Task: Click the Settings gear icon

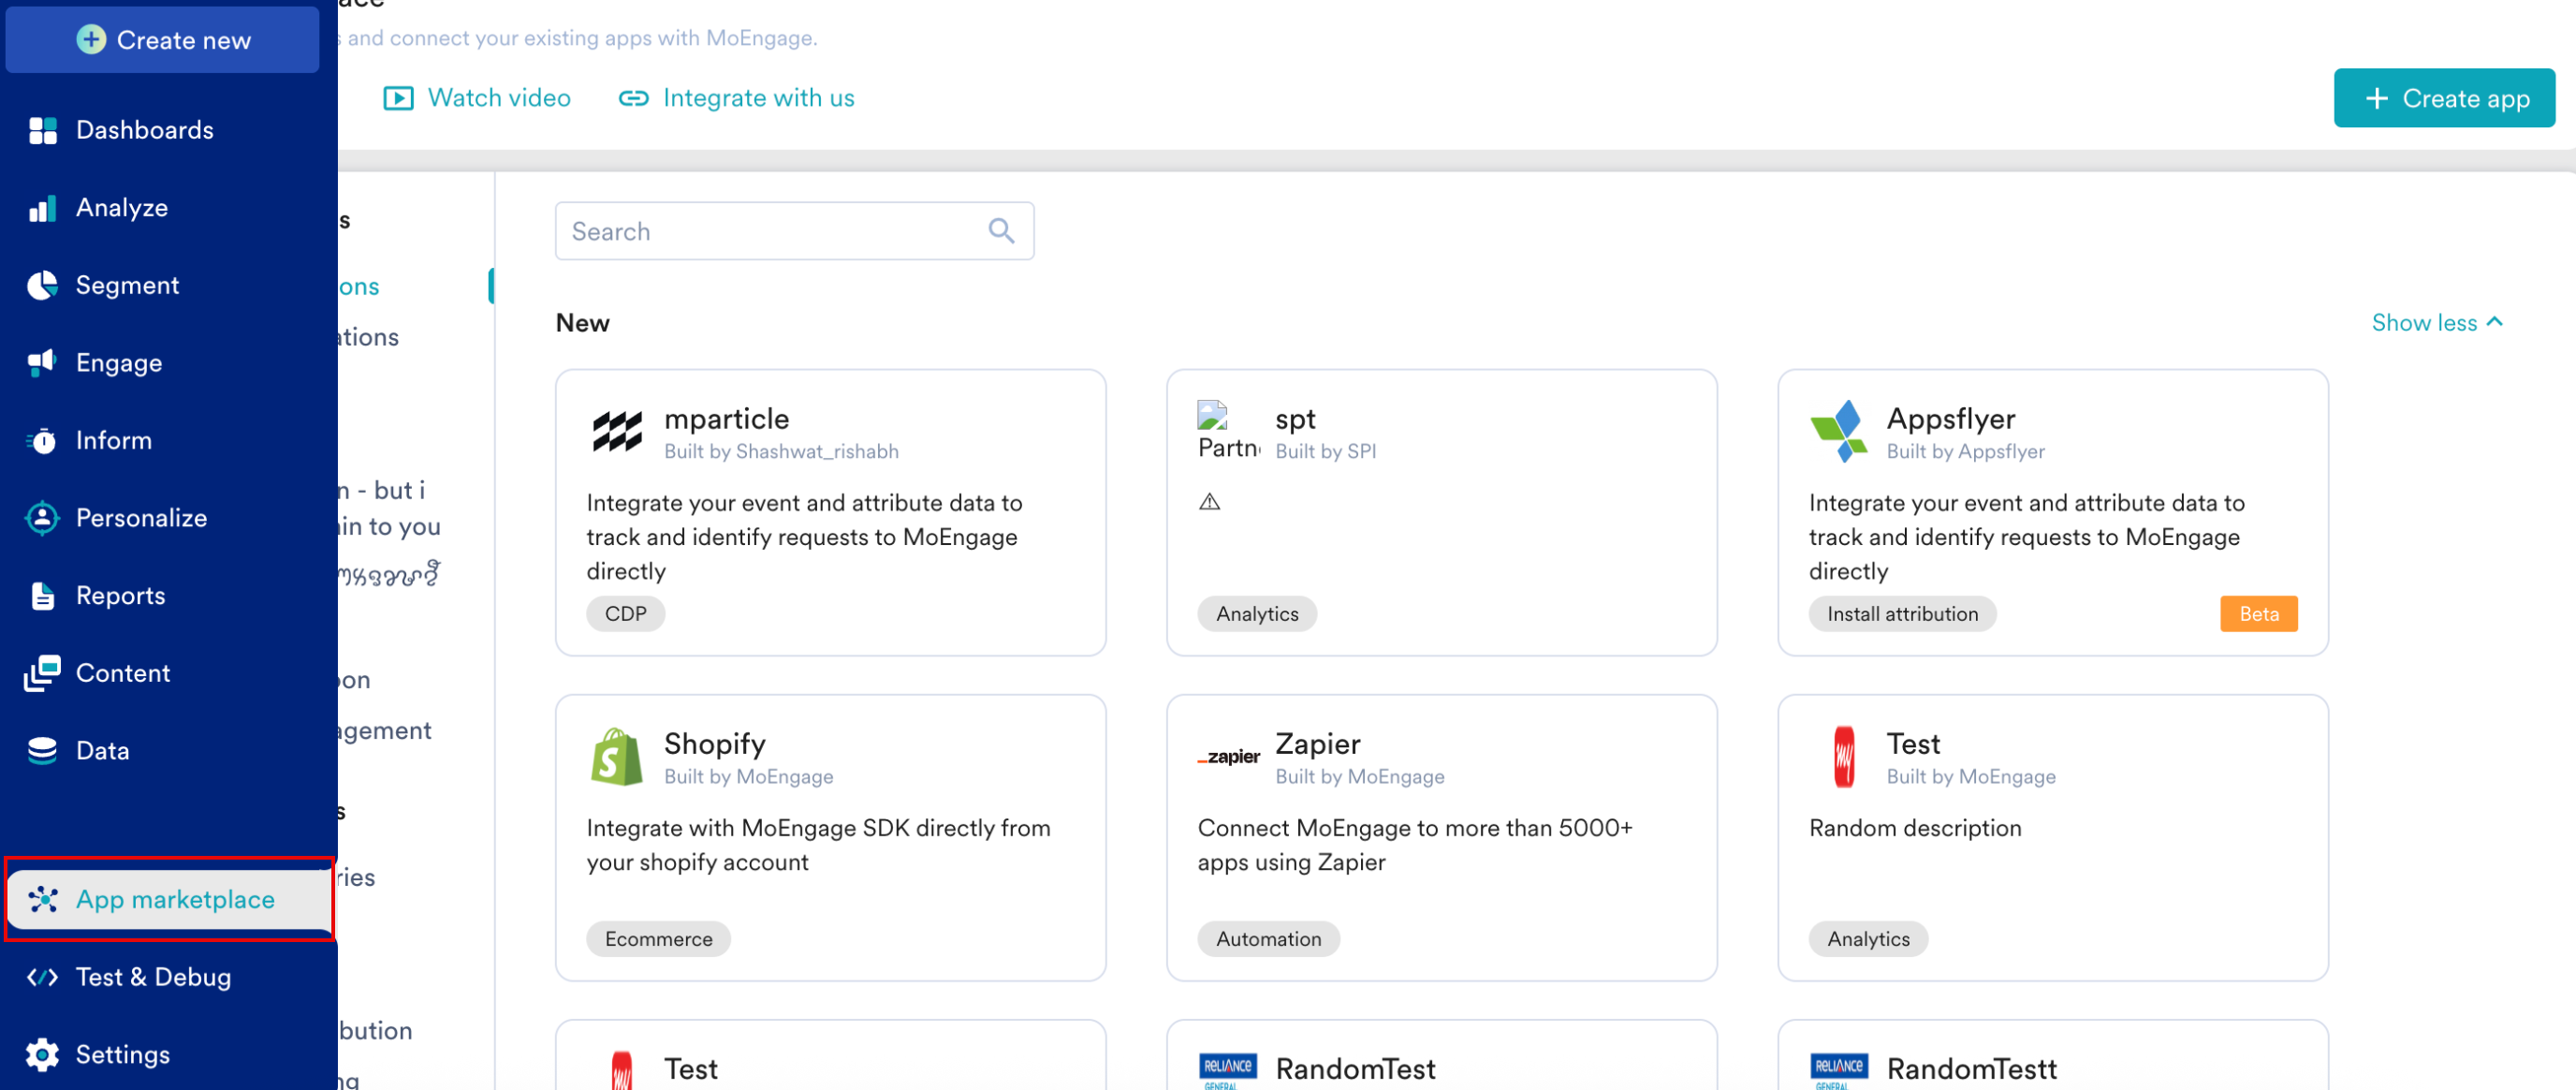Action: point(42,1054)
